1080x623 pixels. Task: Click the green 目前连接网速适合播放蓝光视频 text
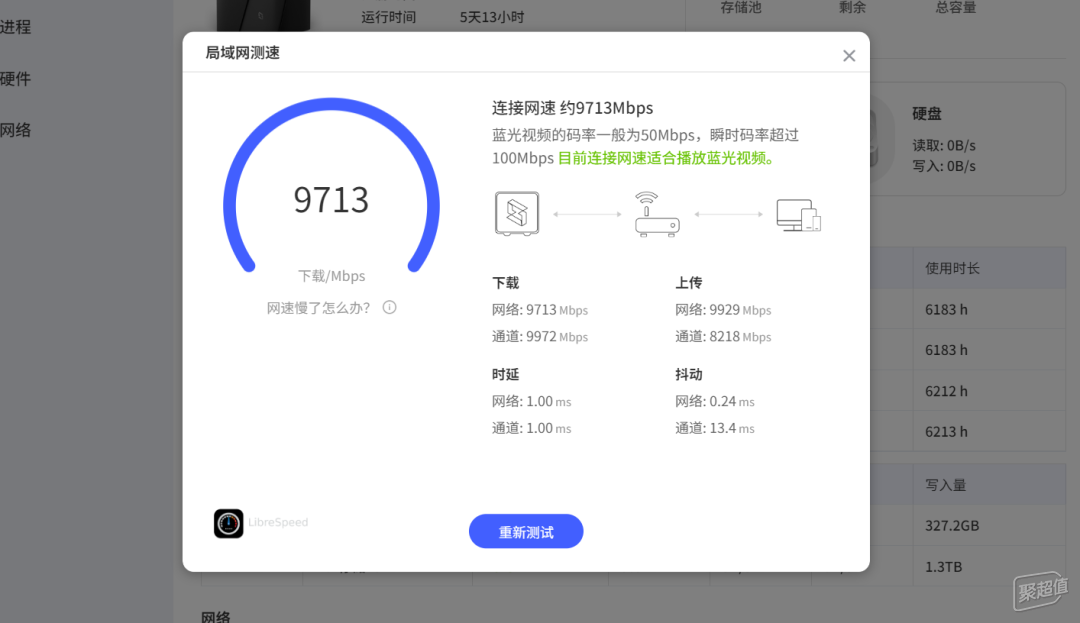666,158
